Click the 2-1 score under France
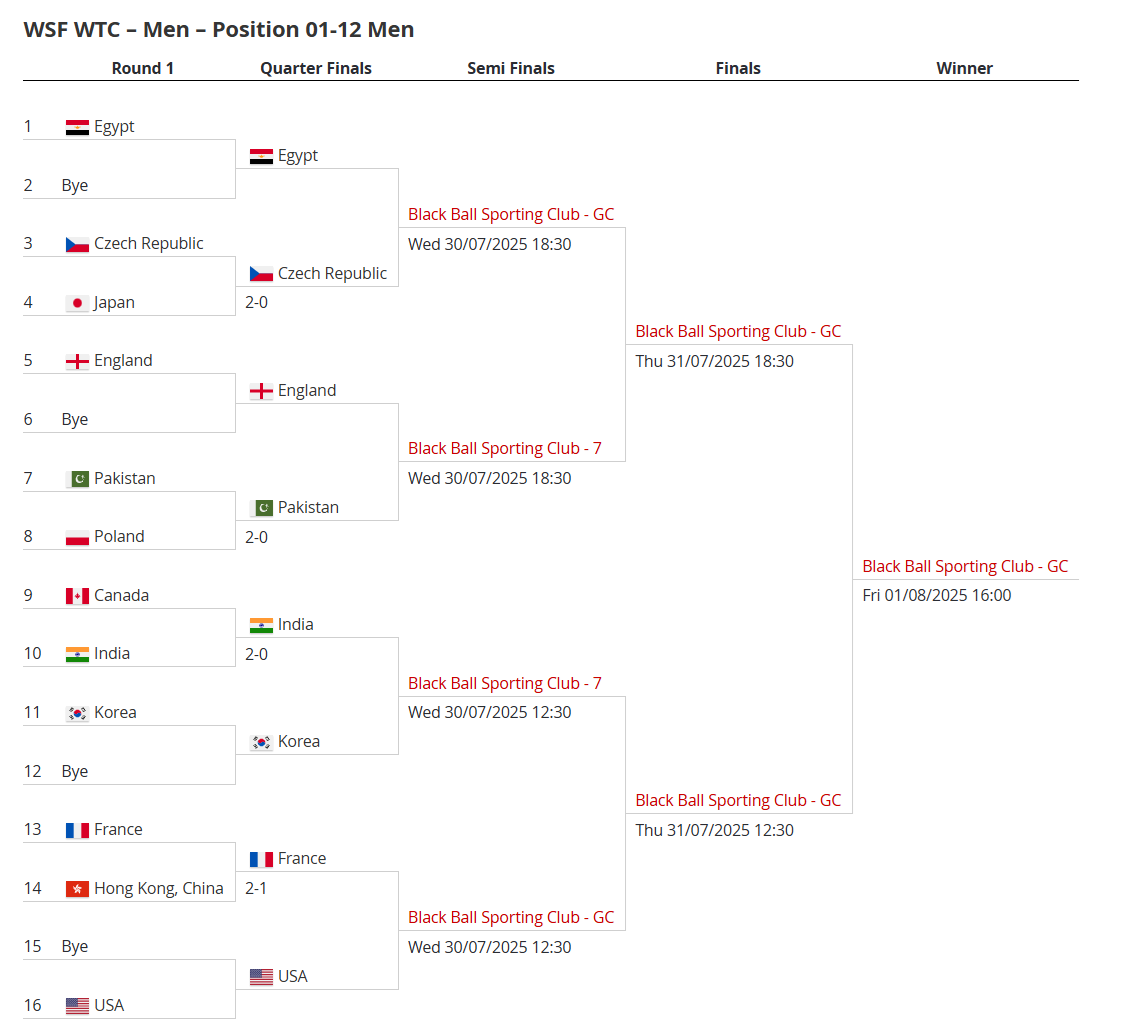Screen dimensions: 1145x1035 click(x=256, y=888)
